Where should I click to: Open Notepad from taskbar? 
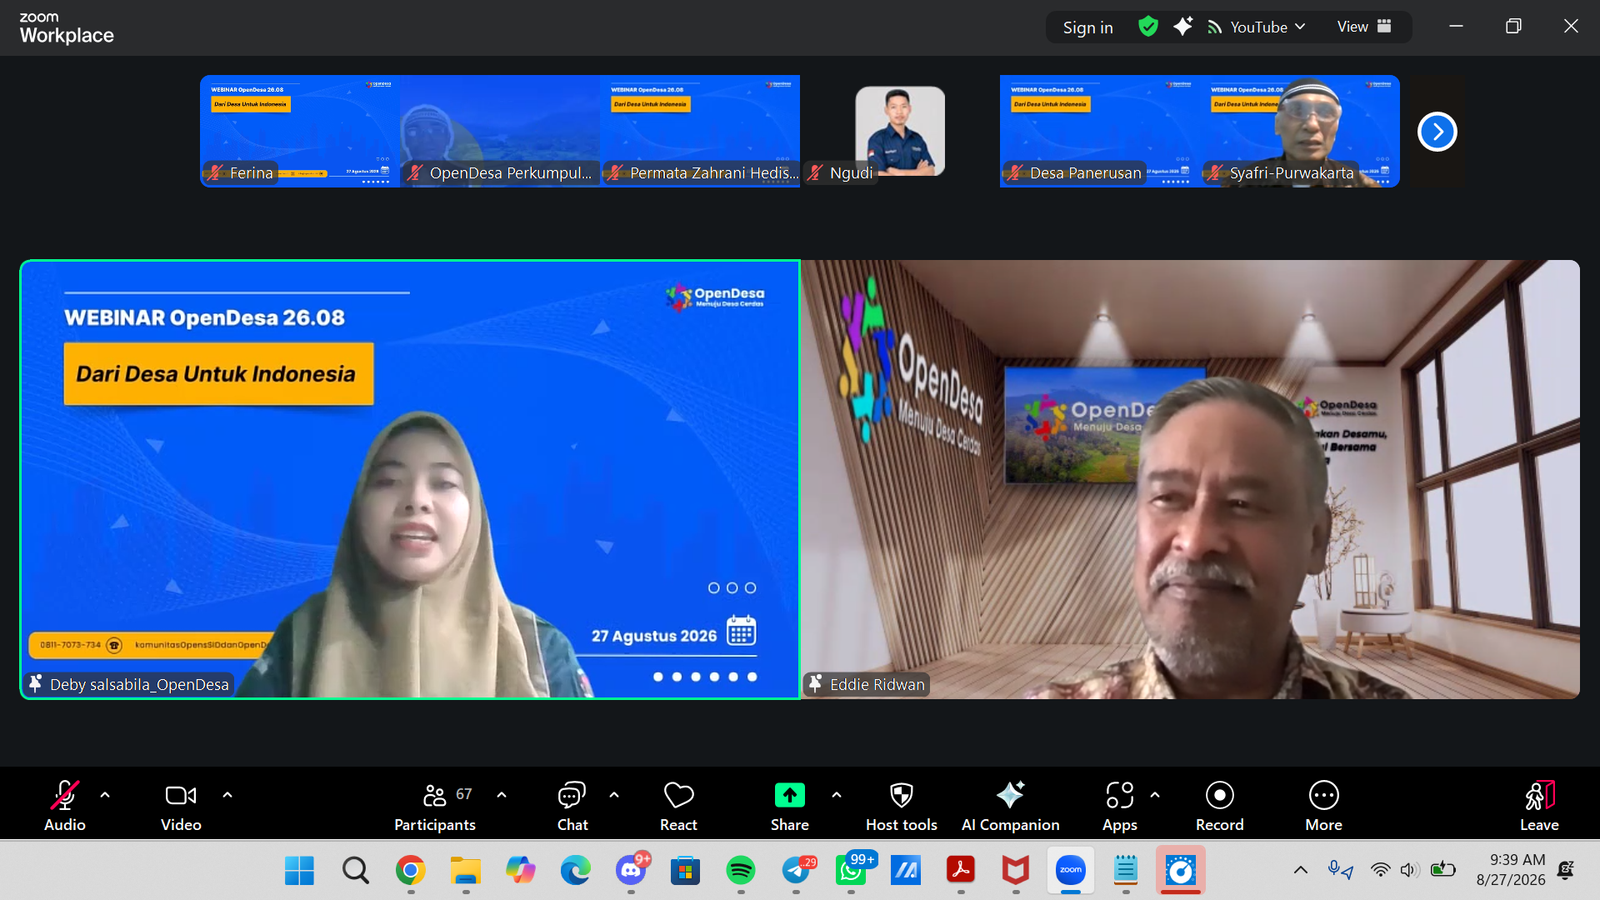tap(1126, 871)
